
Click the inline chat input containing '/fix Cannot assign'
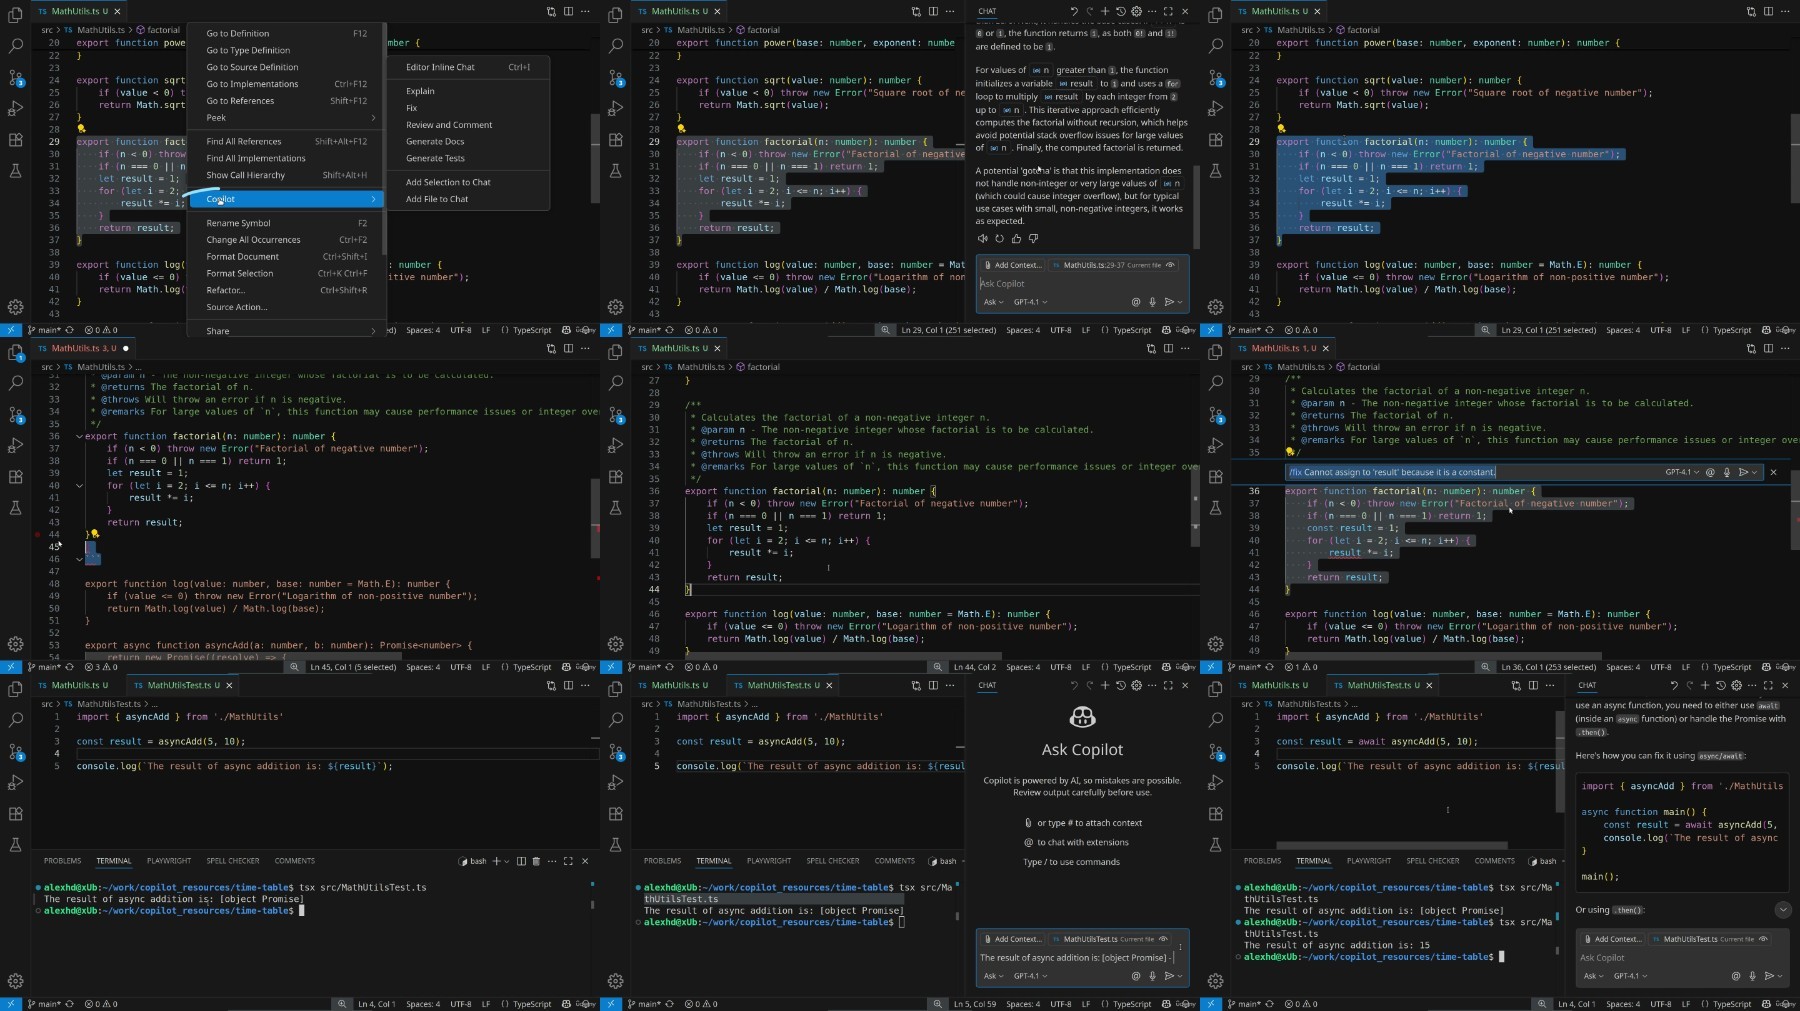(x=1475, y=472)
